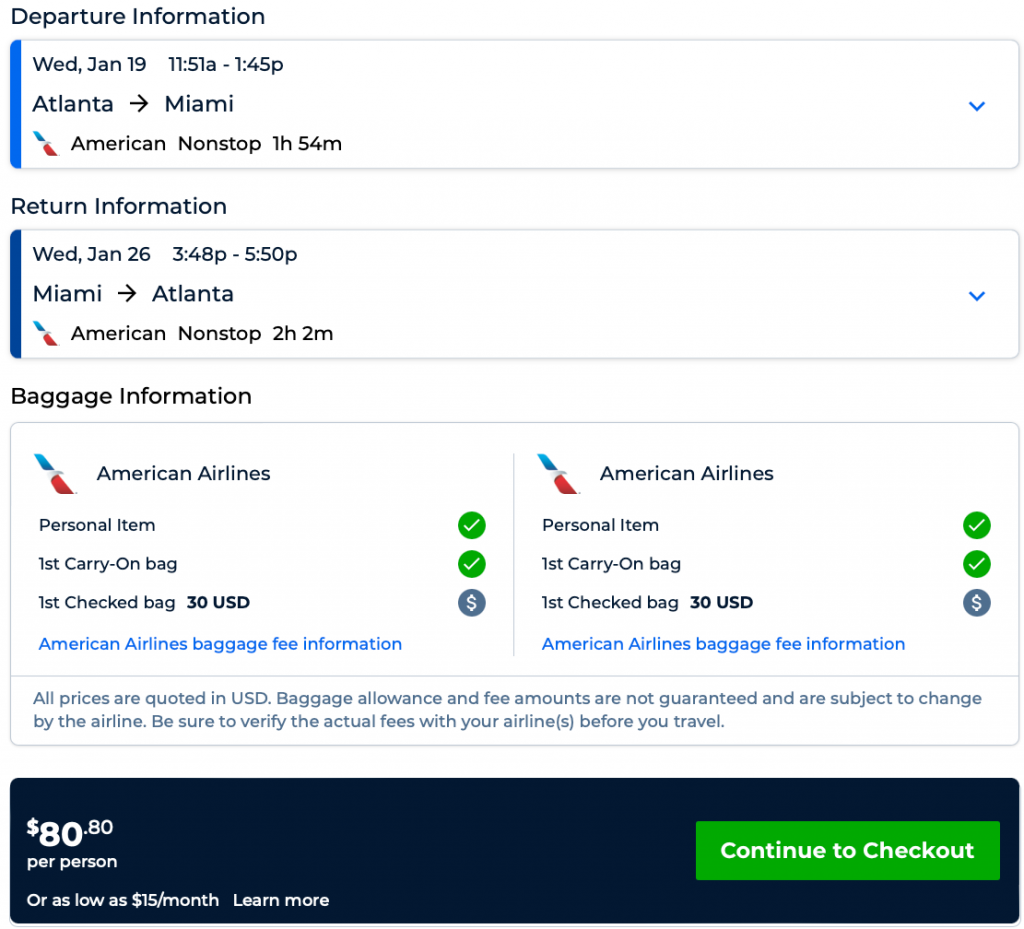Screen dimensions: 1024x929
Task: Click dollar icon for left 1st Checked bag
Action: tap(472, 603)
